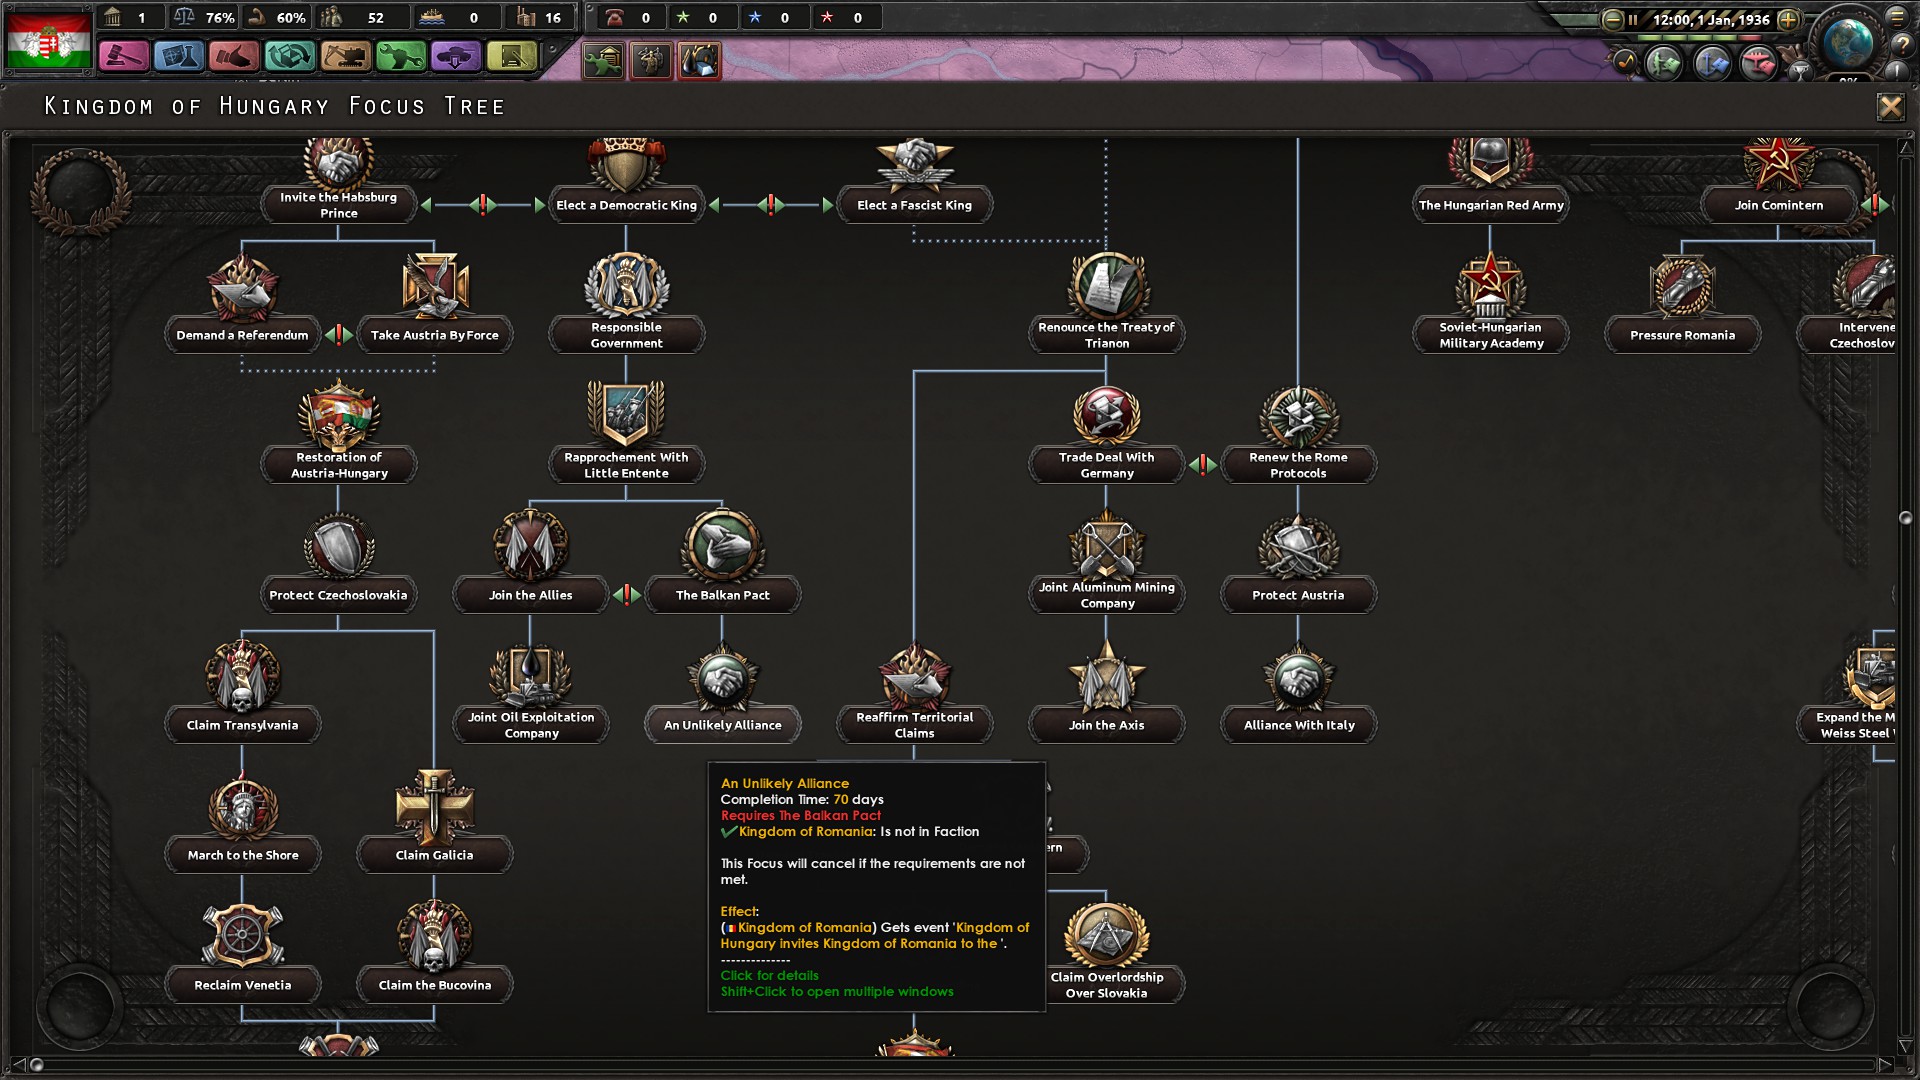Open Recruit and Deploy (purple tank icon)
The height and width of the screenshot is (1080, 1920).
[455, 57]
